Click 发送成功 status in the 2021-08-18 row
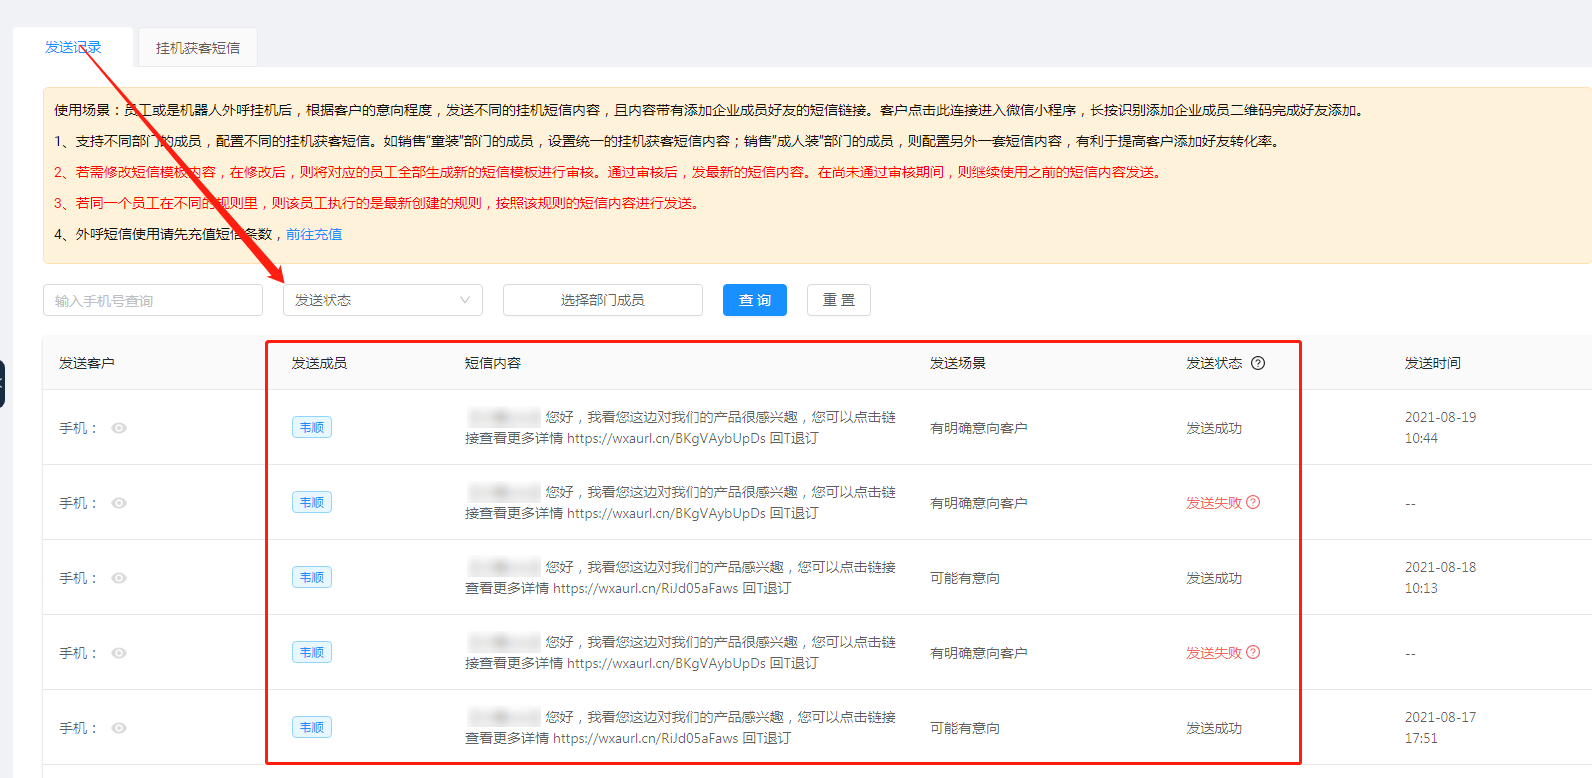The image size is (1592, 778). (1214, 578)
